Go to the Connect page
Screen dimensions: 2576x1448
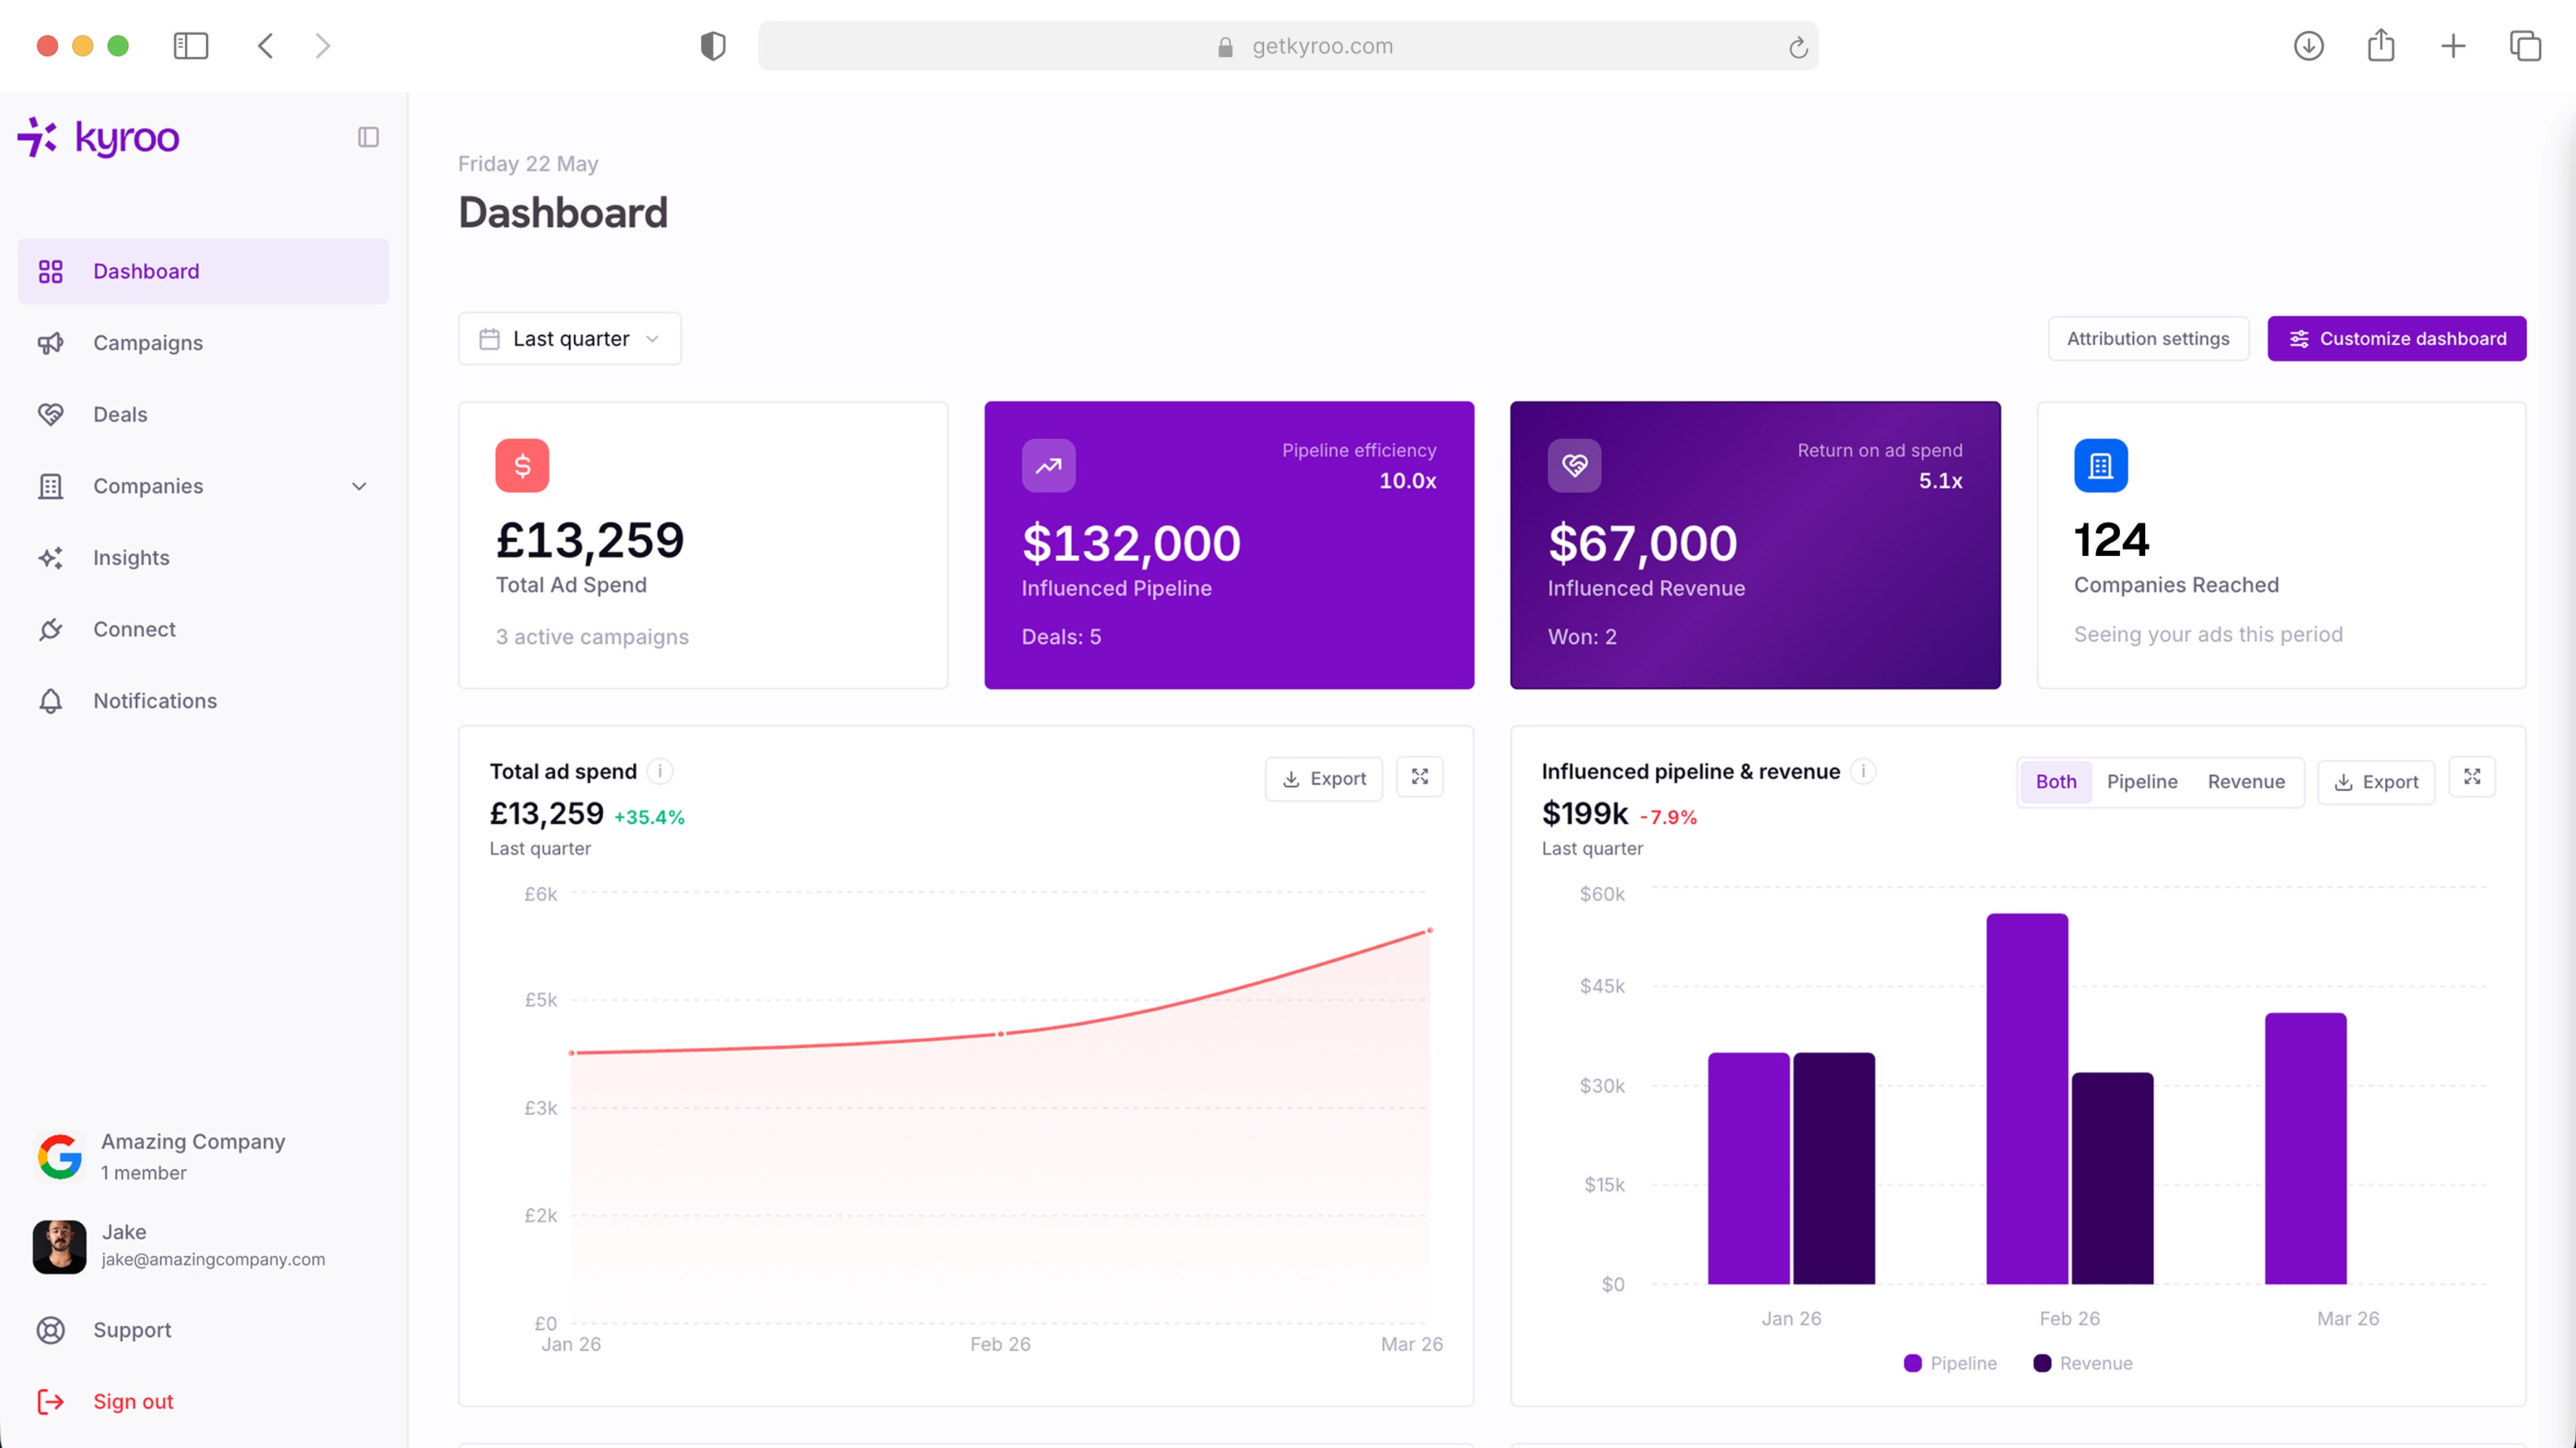[x=203, y=629]
